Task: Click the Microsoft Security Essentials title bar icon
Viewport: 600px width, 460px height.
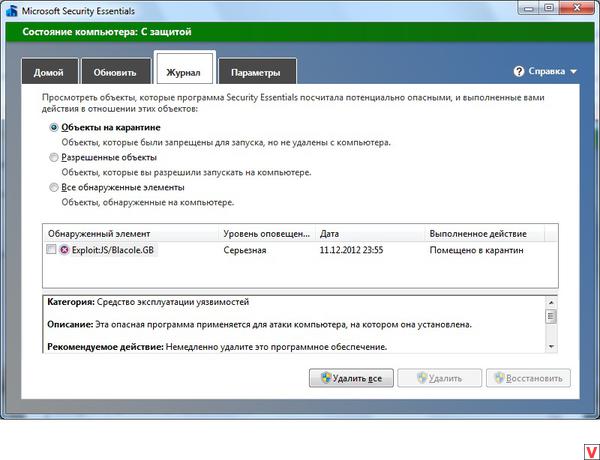Action: click(11, 10)
